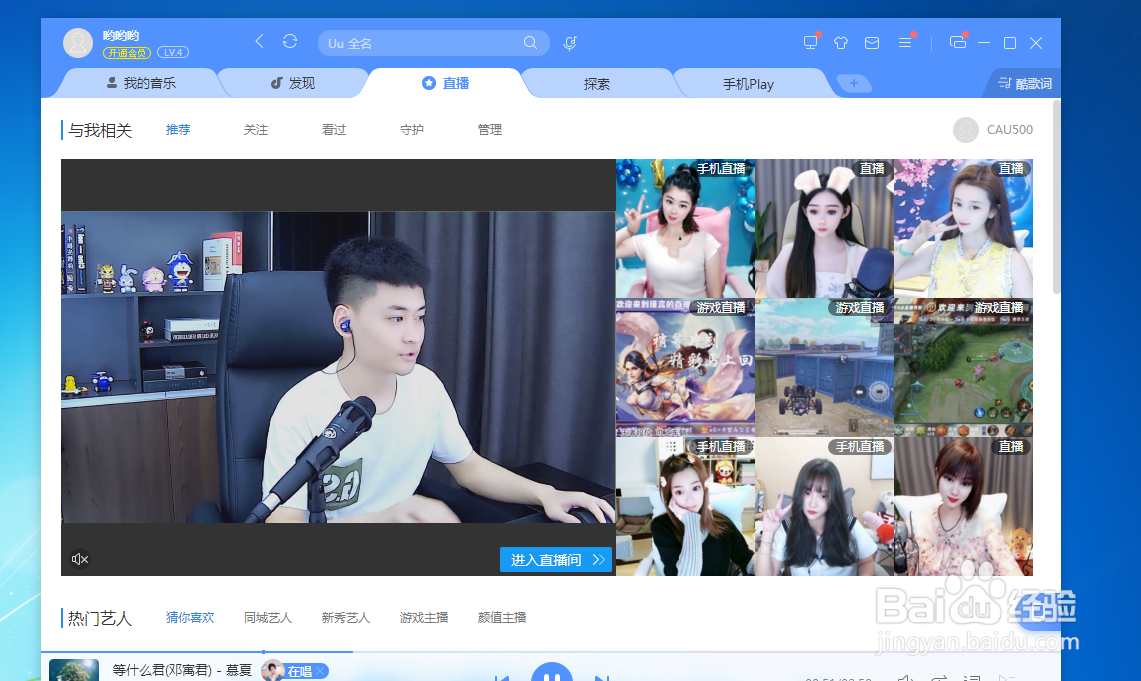Open the album cover of the playing song
This screenshot has width=1141, height=681.
click(73, 670)
